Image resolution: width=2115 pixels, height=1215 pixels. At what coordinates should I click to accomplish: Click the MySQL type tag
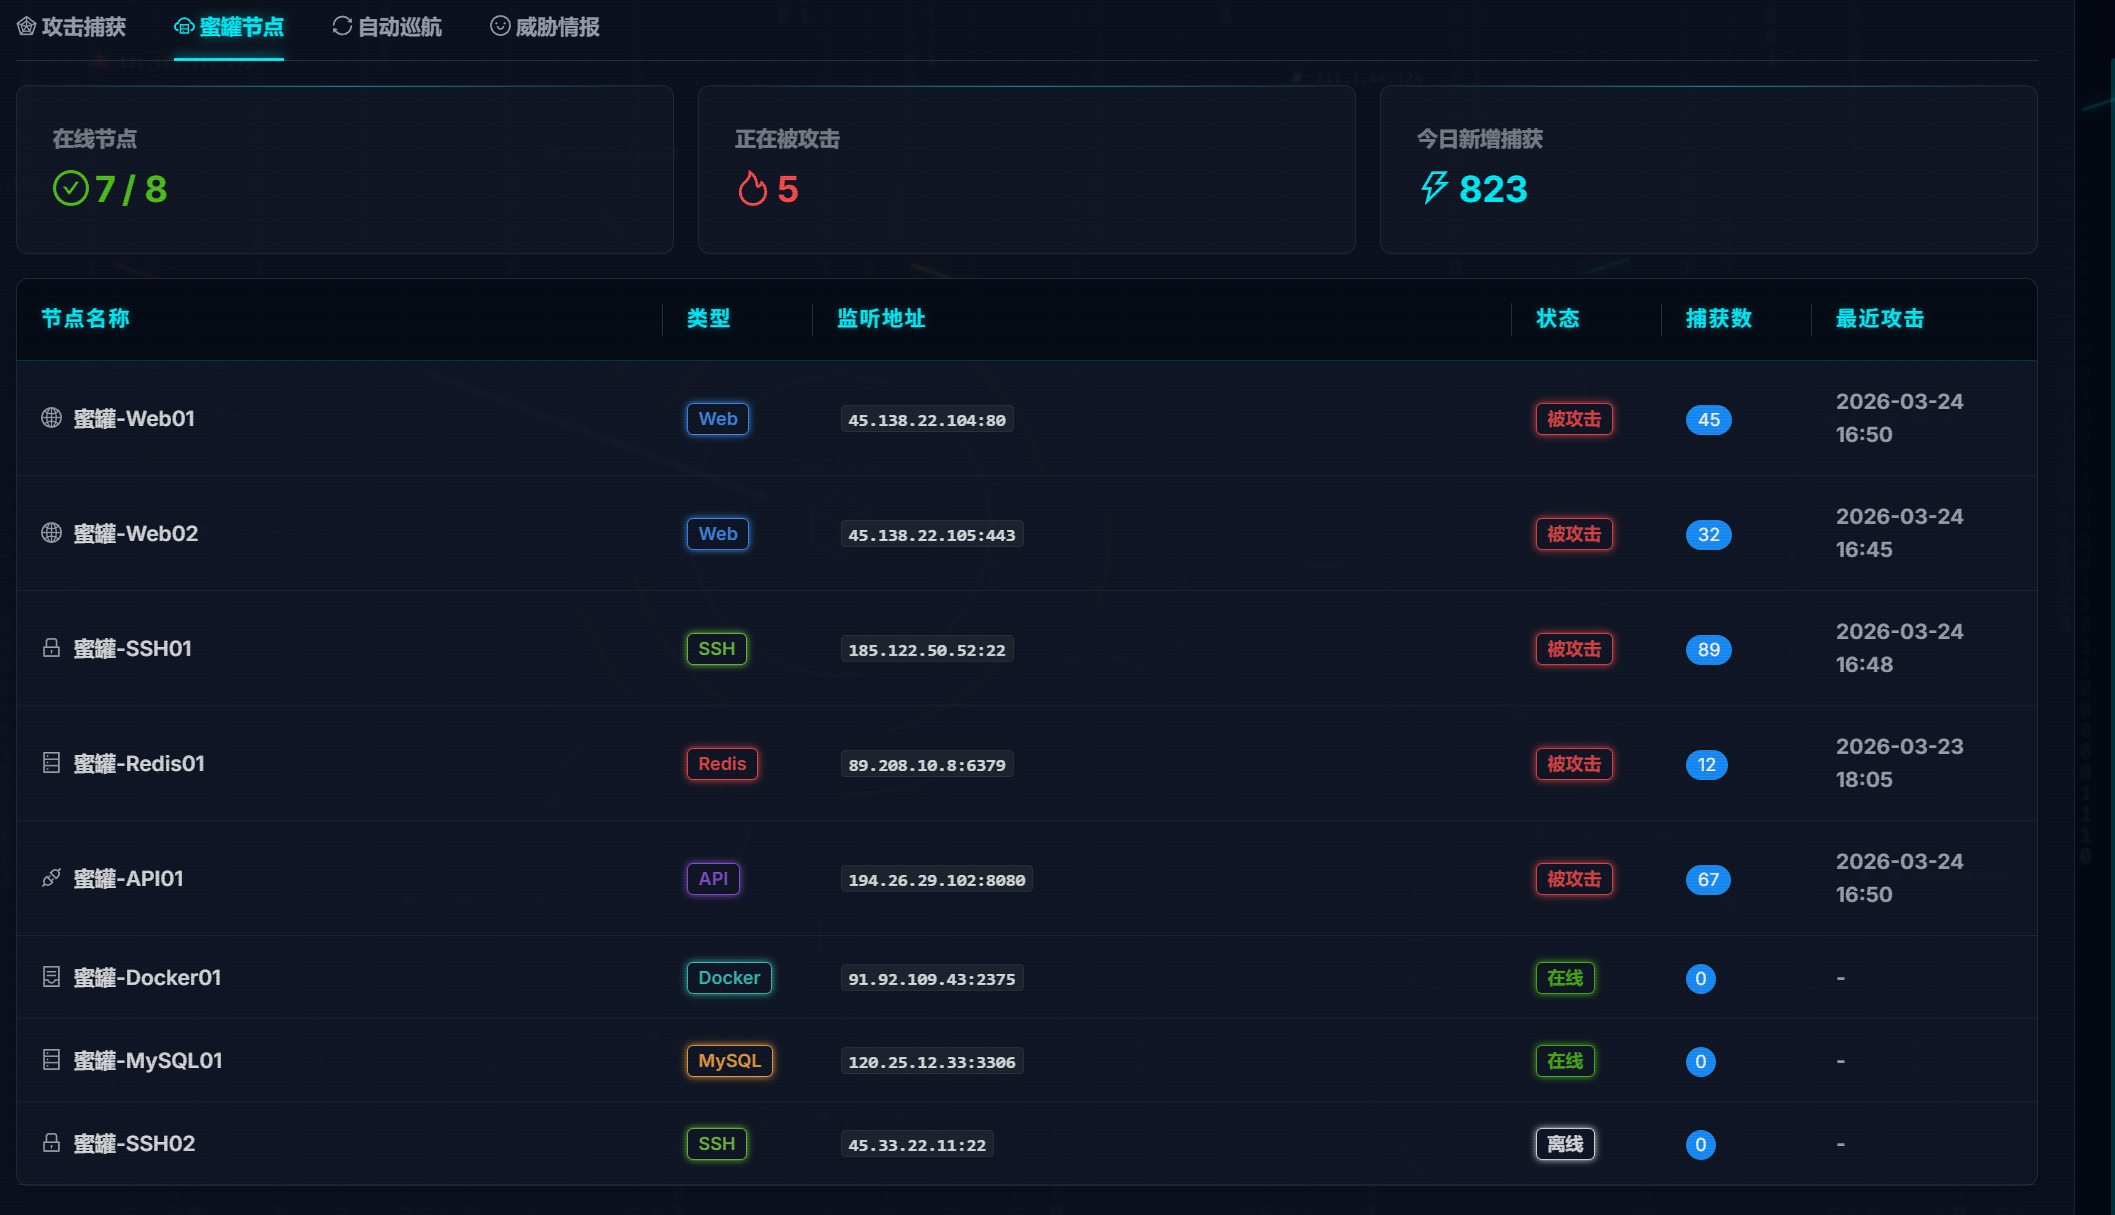pos(730,1061)
